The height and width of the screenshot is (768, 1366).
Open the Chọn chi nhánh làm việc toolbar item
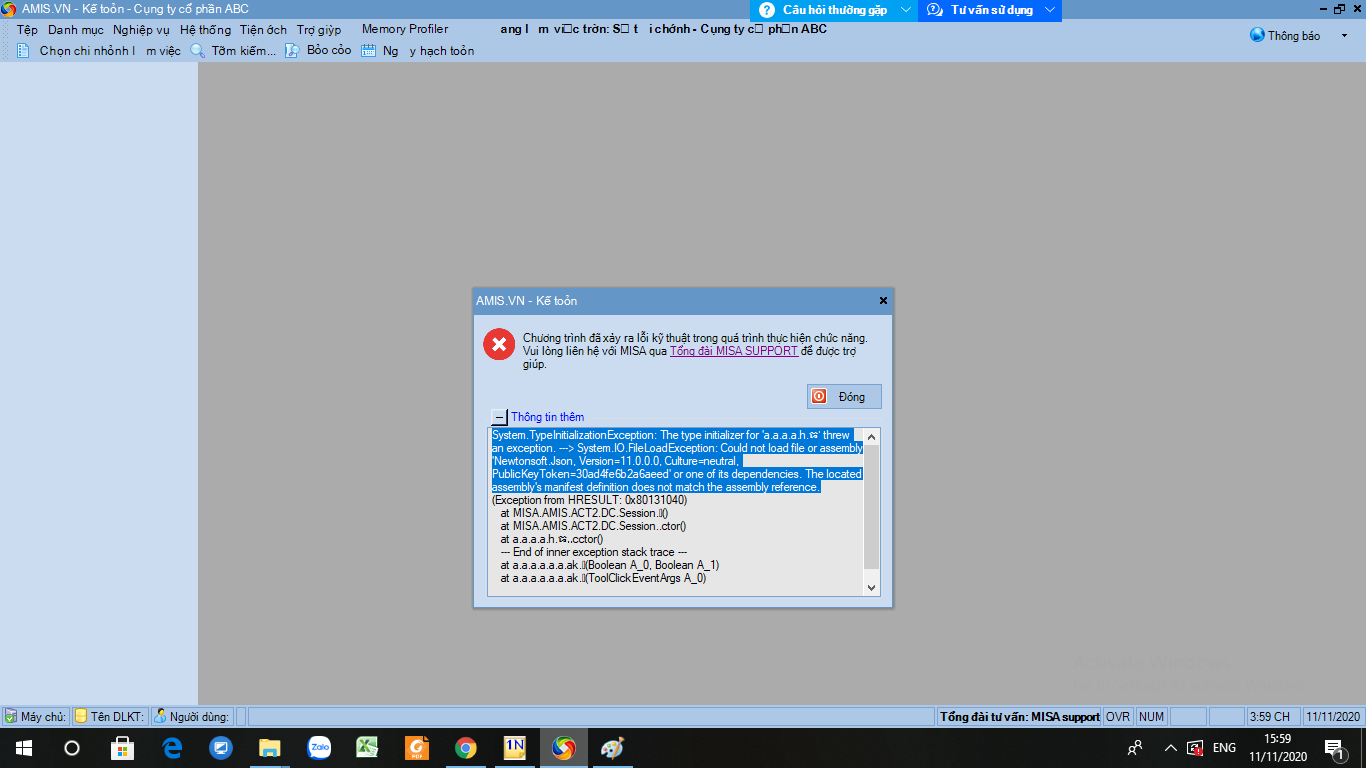point(110,50)
